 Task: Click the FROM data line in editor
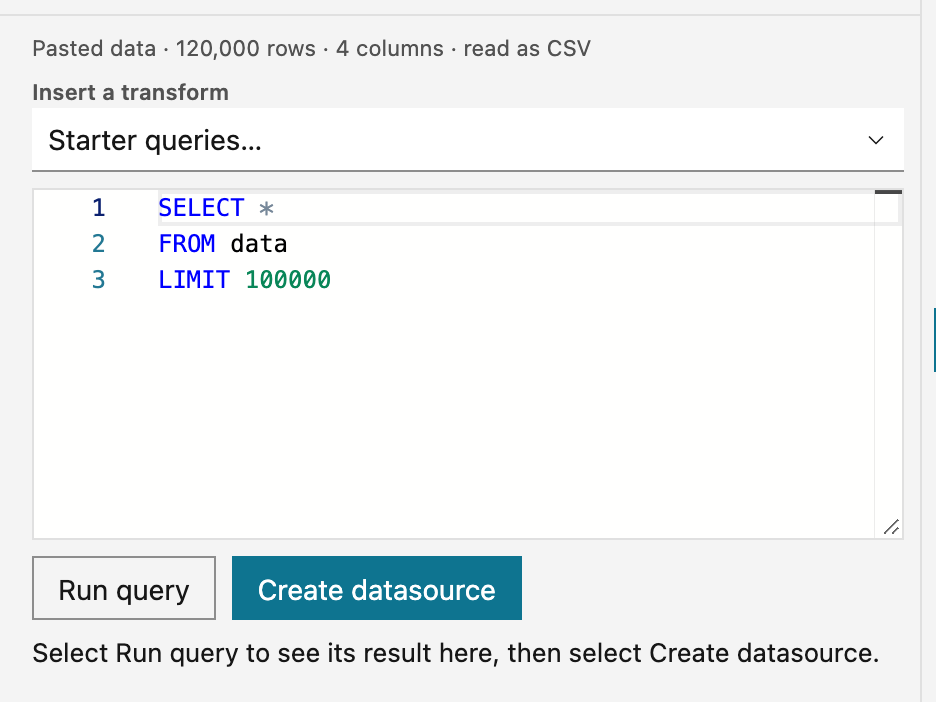tap(223, 244)
